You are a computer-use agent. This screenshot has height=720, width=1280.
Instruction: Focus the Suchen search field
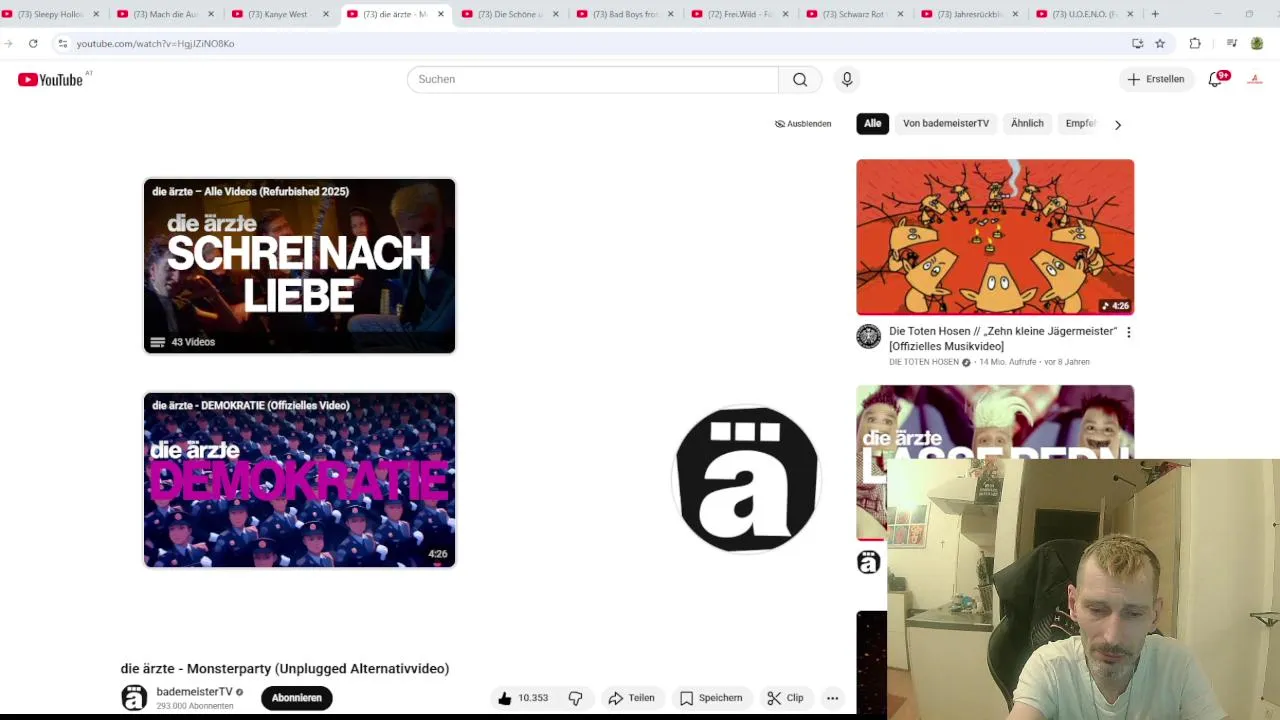click(592, 79)
